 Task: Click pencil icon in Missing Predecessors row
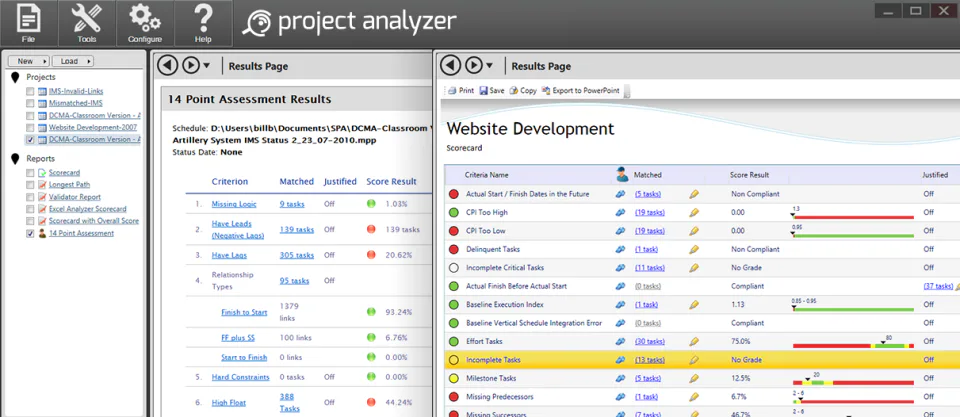click(x=694, y=397)
